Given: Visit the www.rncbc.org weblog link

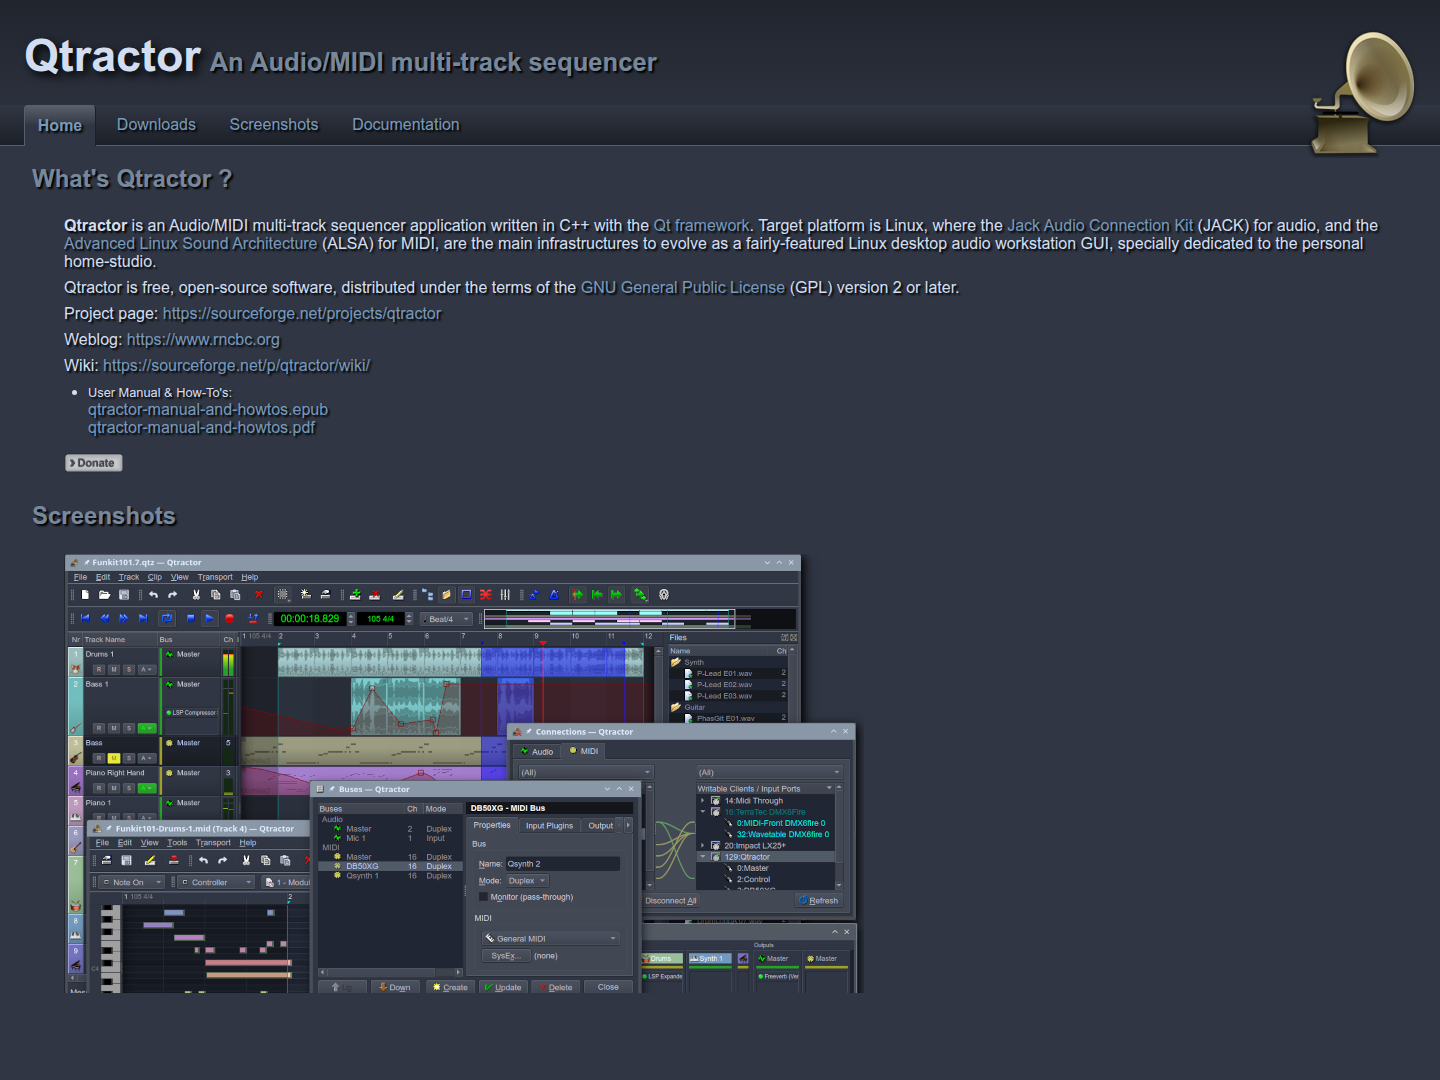Looking at the screenshot, I should [x=203, y=340].
